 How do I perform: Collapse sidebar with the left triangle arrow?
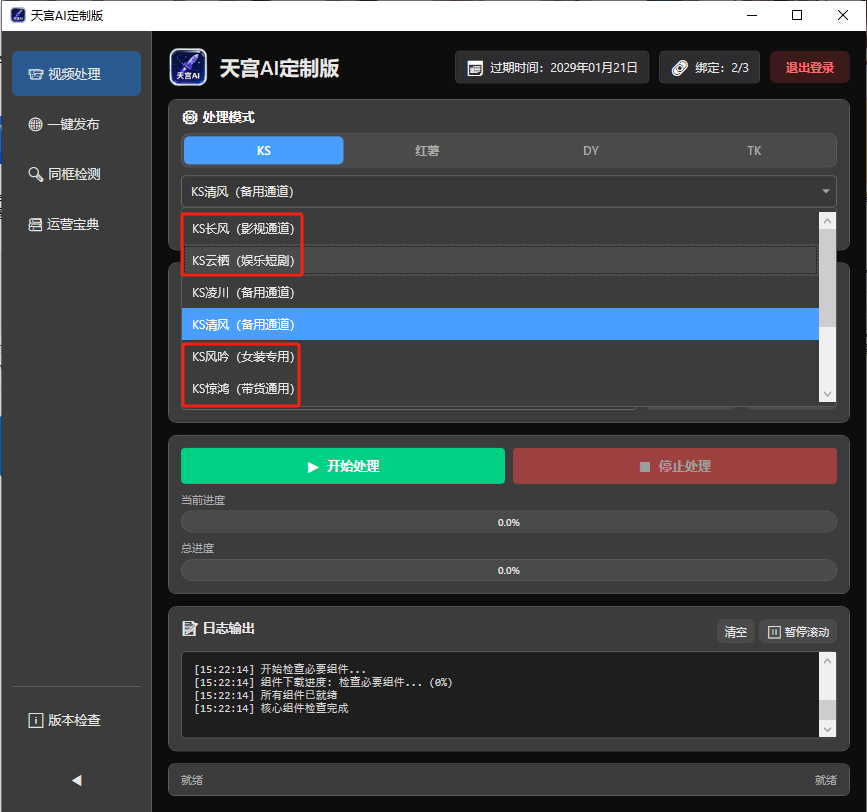77,780
